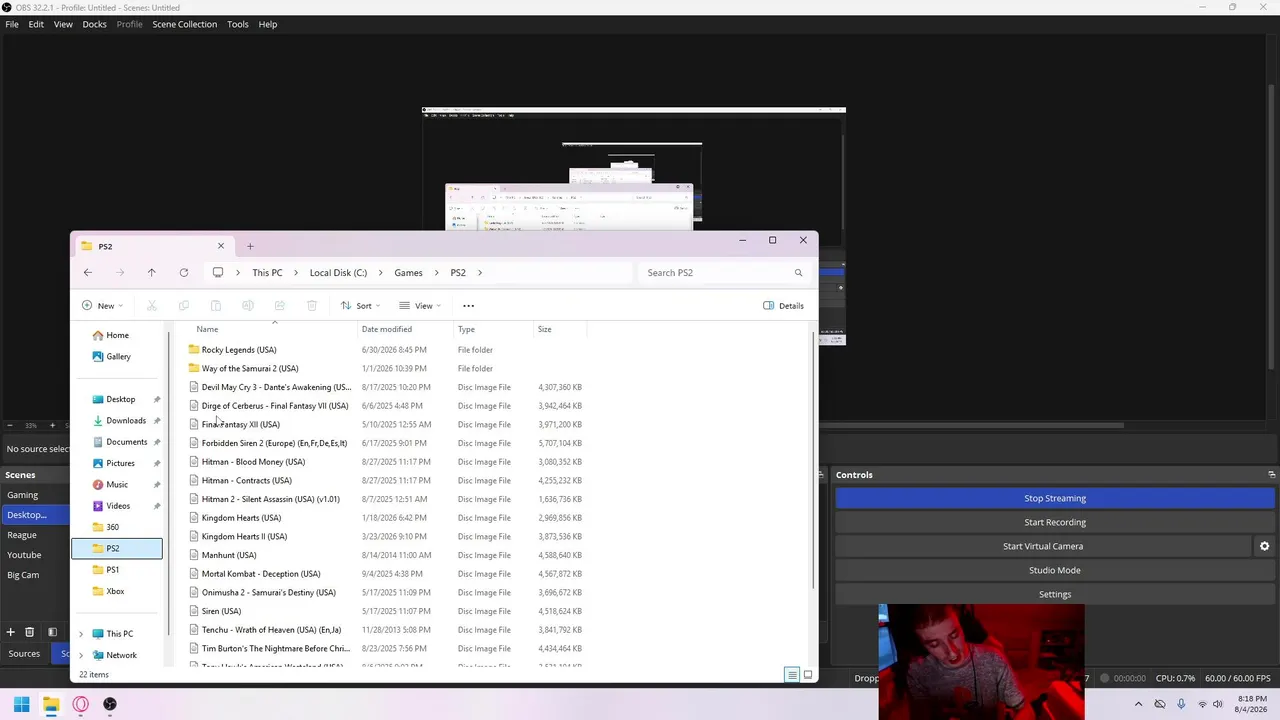
Task: Start the Virtual Camera
Action: [x=1043, y=546]
